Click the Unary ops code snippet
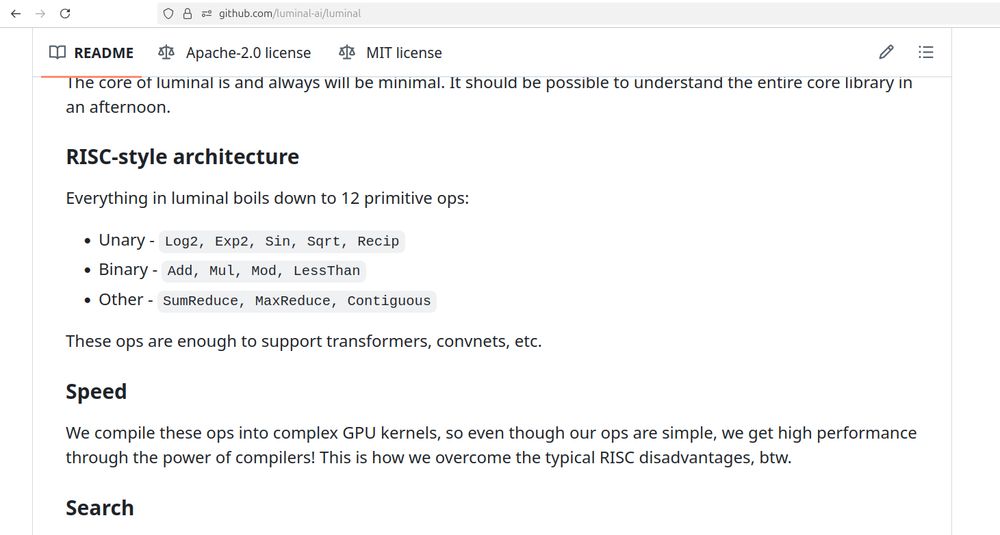Image resolution: width=1000 pixels, height=535 pixels. [x=282, y=241]
